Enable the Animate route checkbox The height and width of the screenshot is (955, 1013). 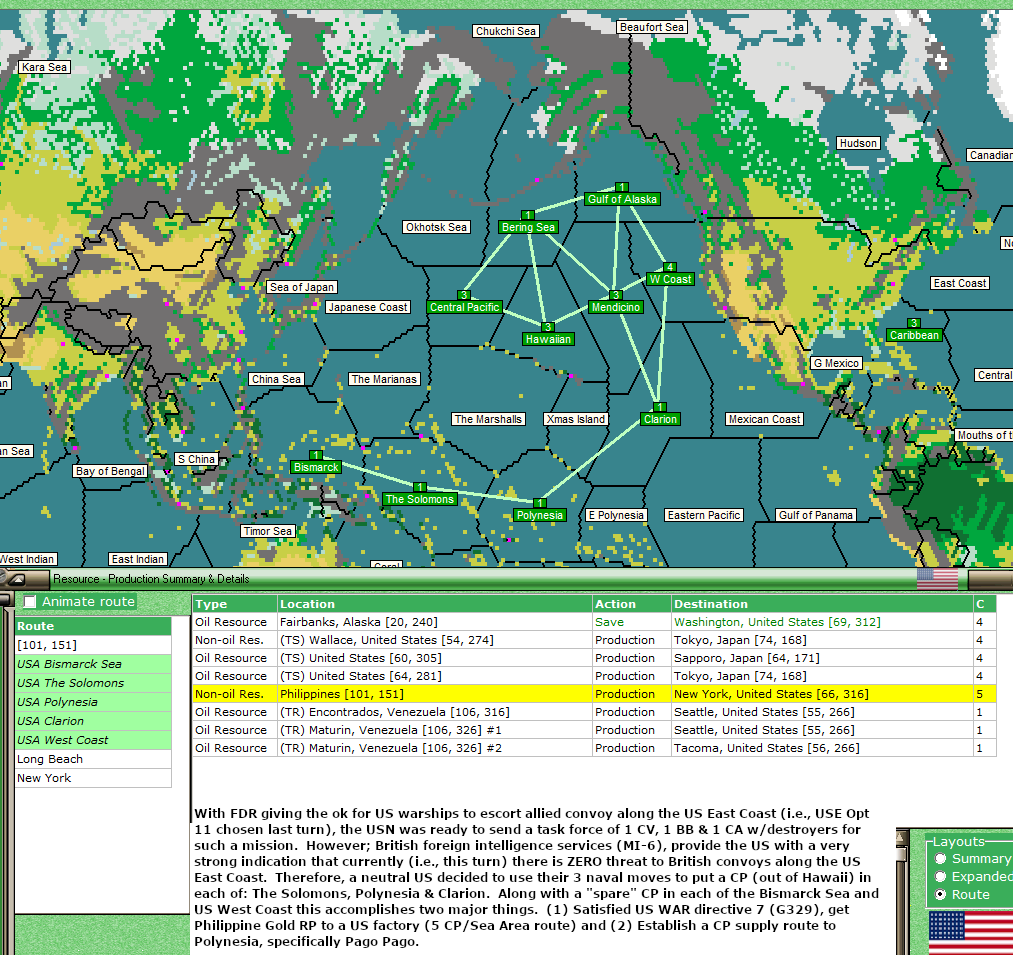coord(30,602)
